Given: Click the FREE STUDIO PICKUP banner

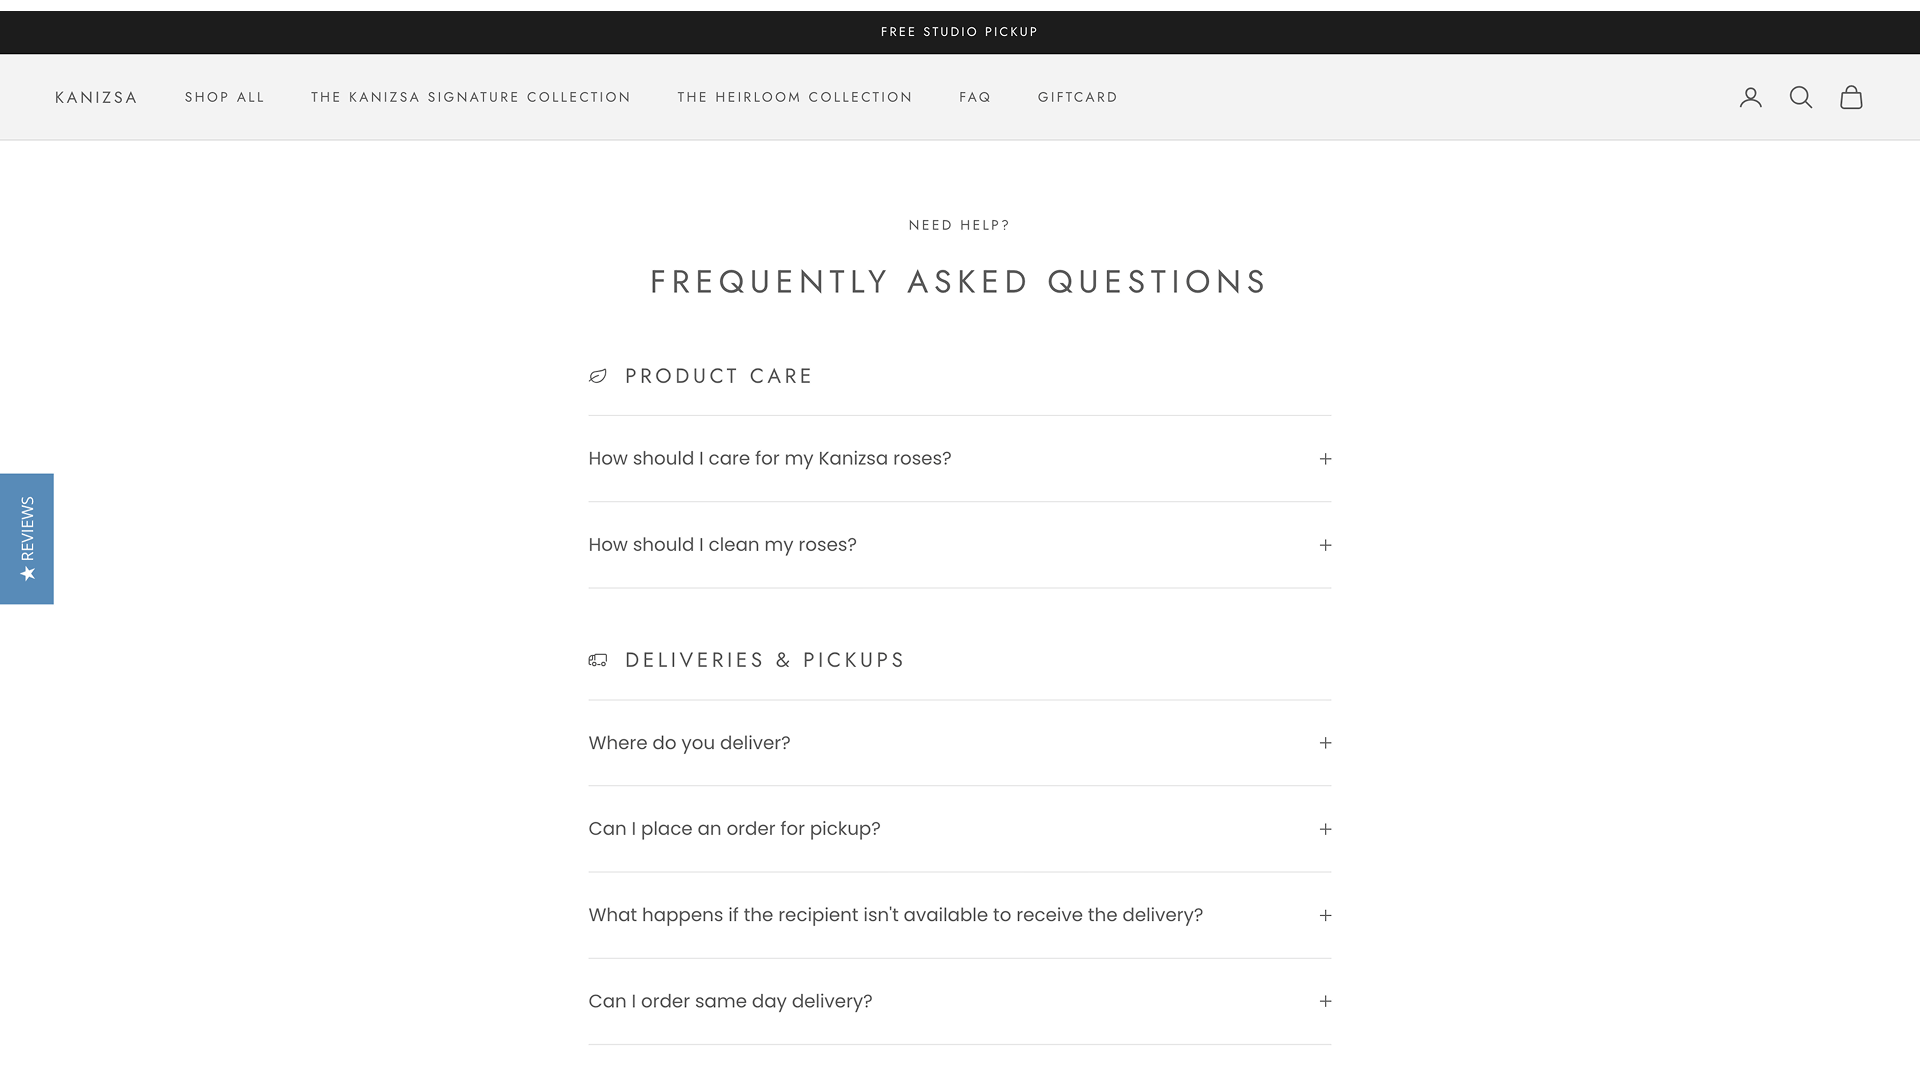Looking at the screenshot, I should tap(958, 31).
